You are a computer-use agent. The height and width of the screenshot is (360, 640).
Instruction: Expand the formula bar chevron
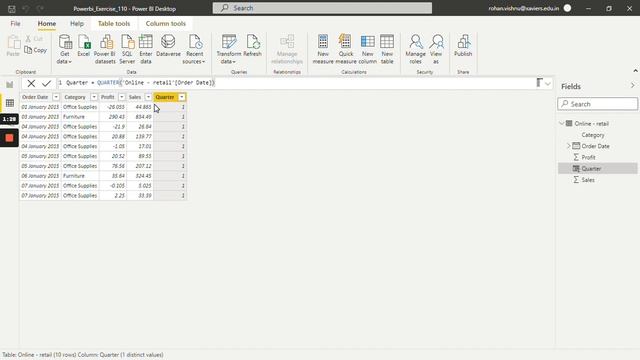tap(548, 84)
